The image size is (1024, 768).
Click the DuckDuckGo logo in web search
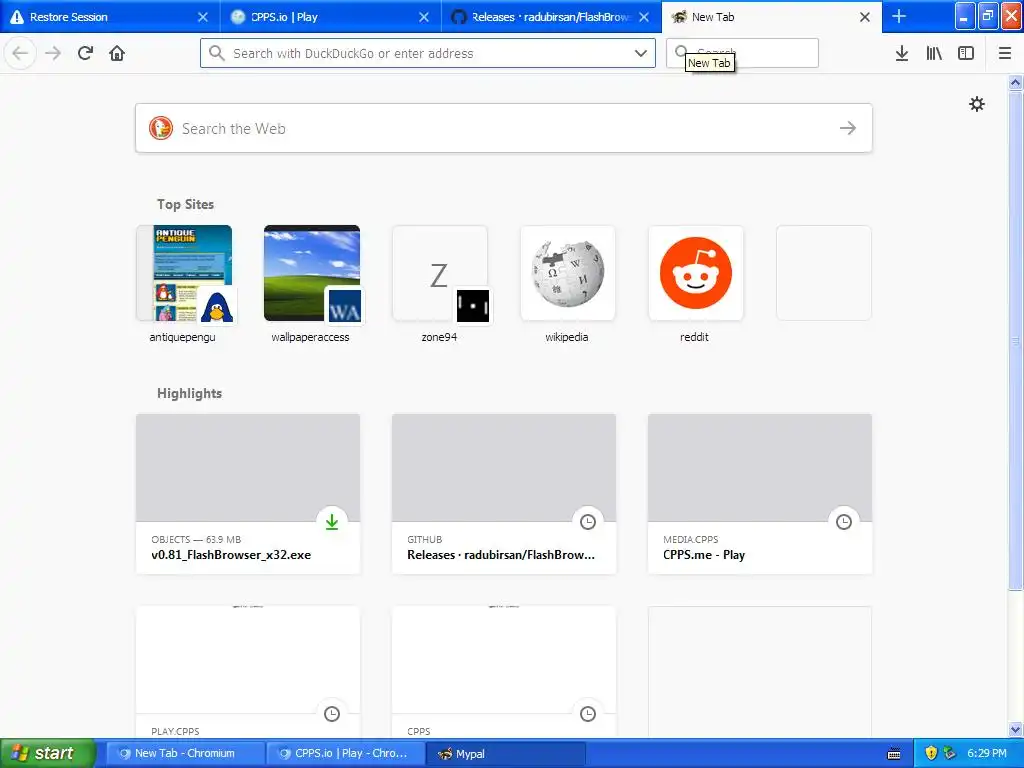161,128
